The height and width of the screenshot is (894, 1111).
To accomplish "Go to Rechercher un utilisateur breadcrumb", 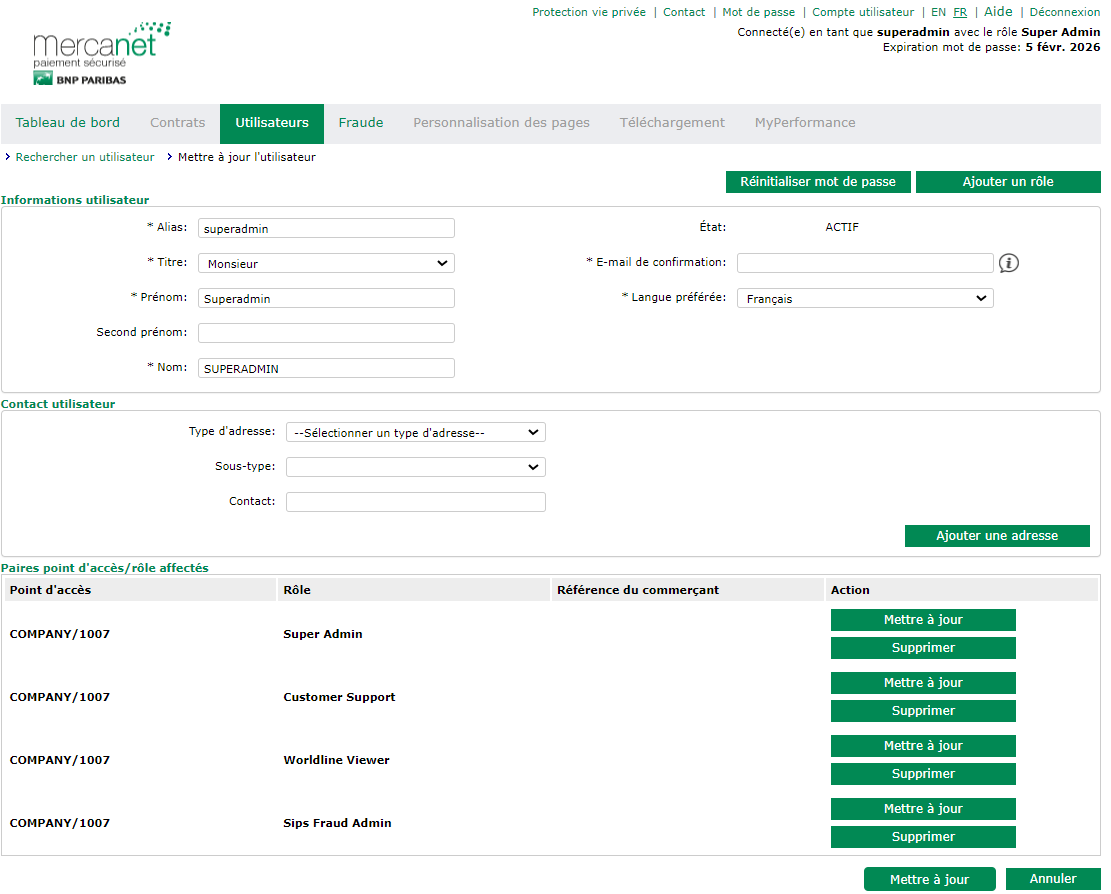I will (x=85, y=157).
